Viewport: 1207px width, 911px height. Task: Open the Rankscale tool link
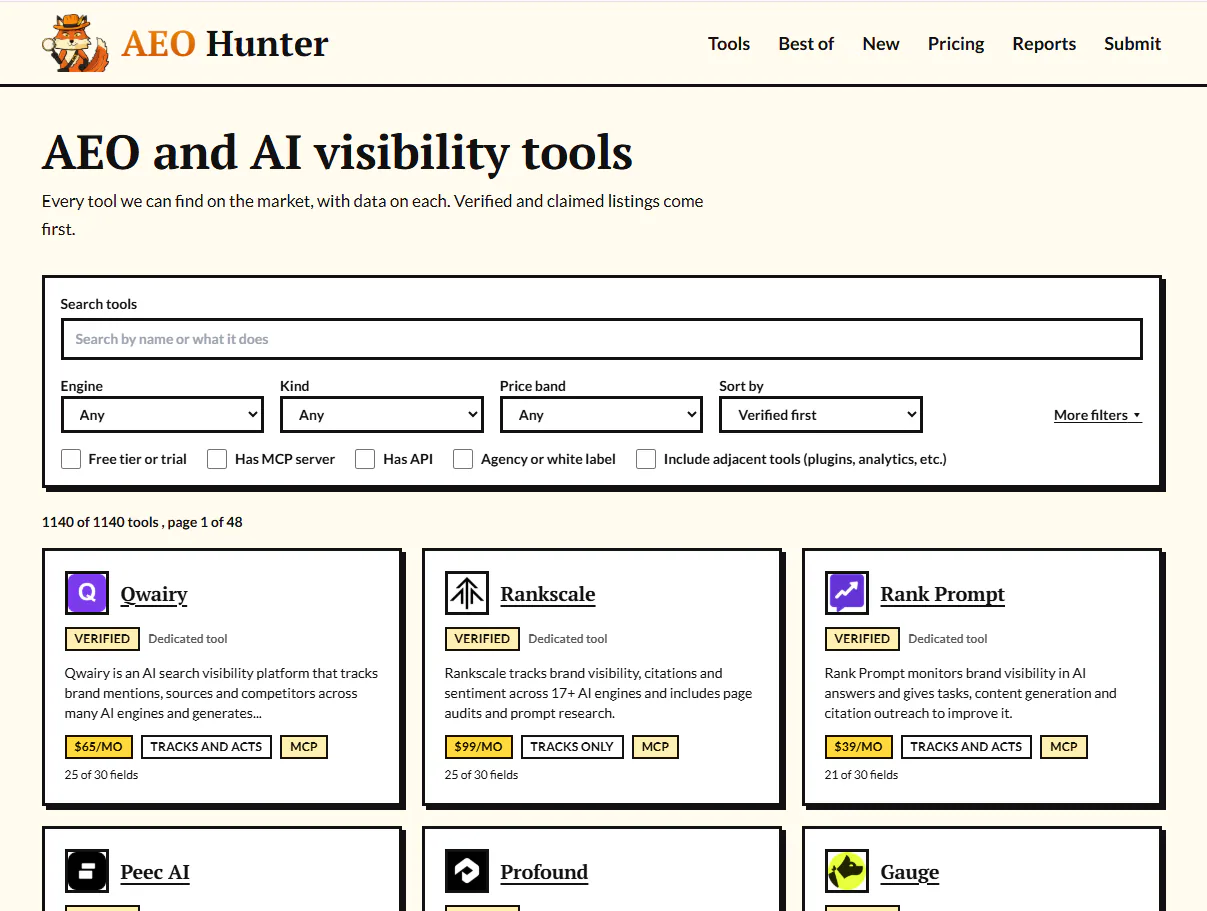(x=548, y=594)
